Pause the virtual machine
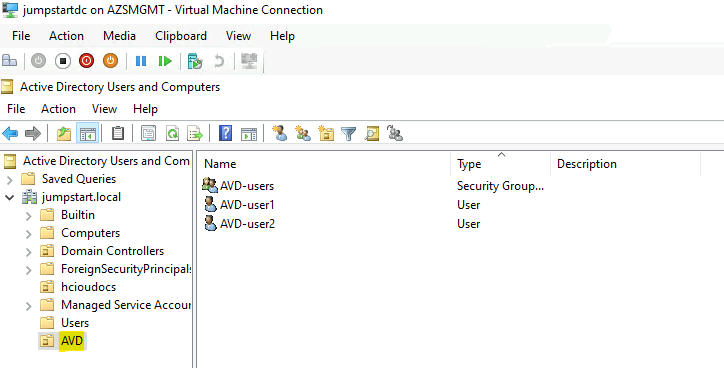This screenshot has height=368, width=724. pos(141,61)
